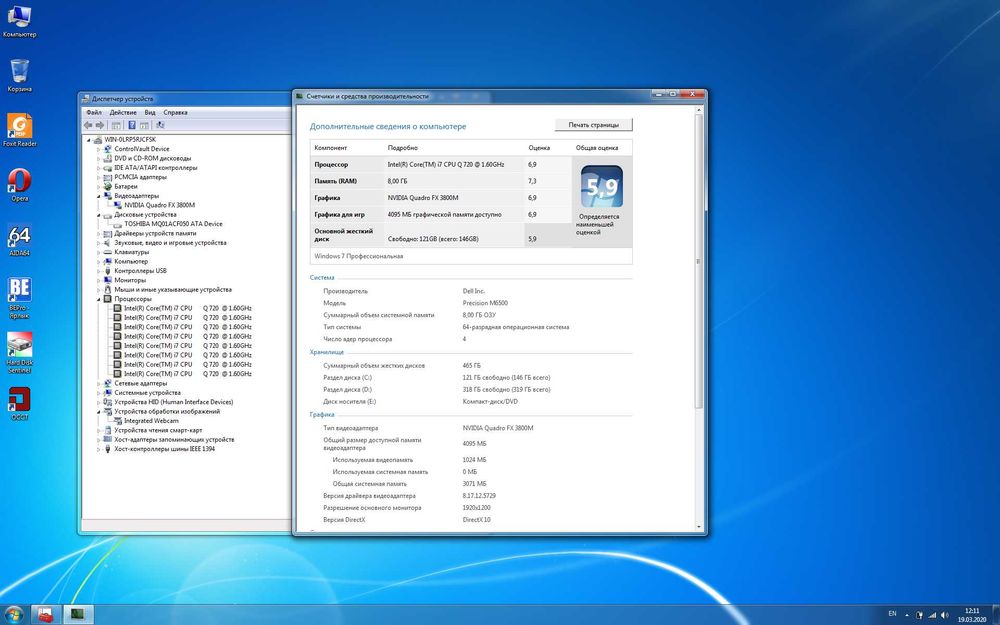Toggle the console tree icon left of Help
Image resolution: width=1000 pixels, height=625 pixels.
116,125
